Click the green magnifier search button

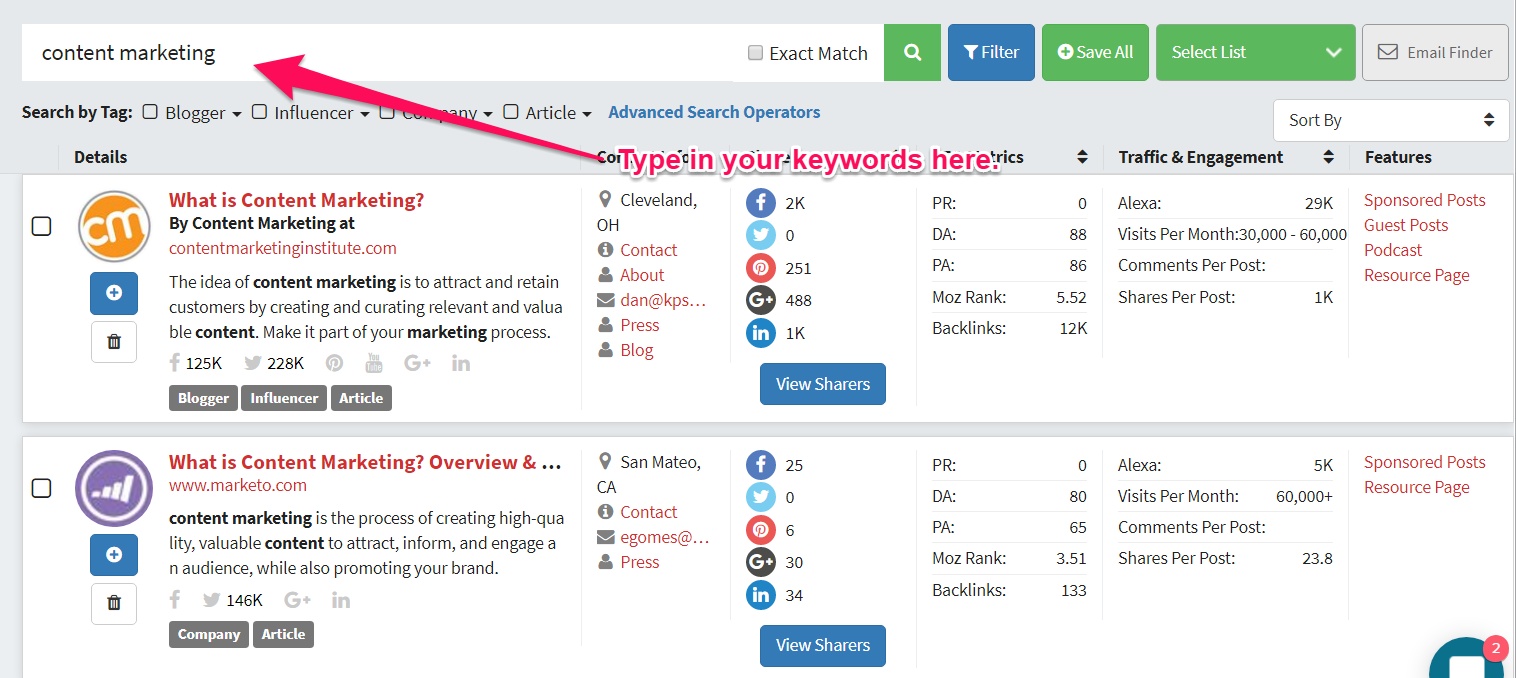[x=912, y=53]
